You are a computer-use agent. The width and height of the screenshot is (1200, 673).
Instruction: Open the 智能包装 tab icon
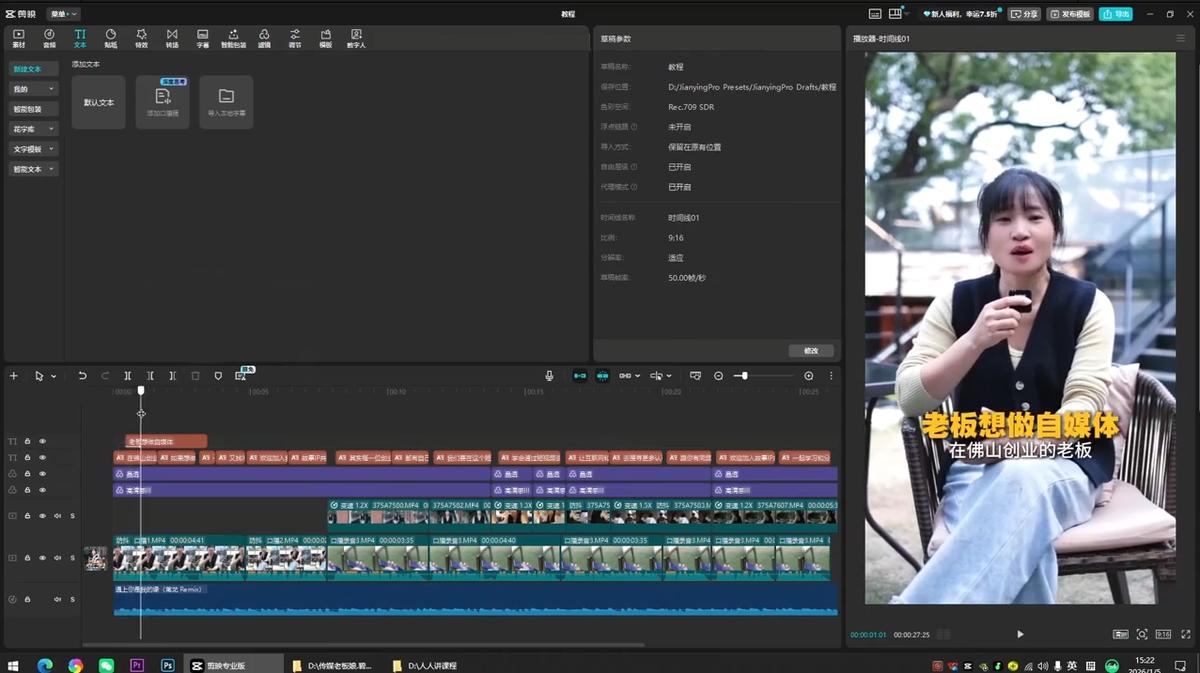233,38
